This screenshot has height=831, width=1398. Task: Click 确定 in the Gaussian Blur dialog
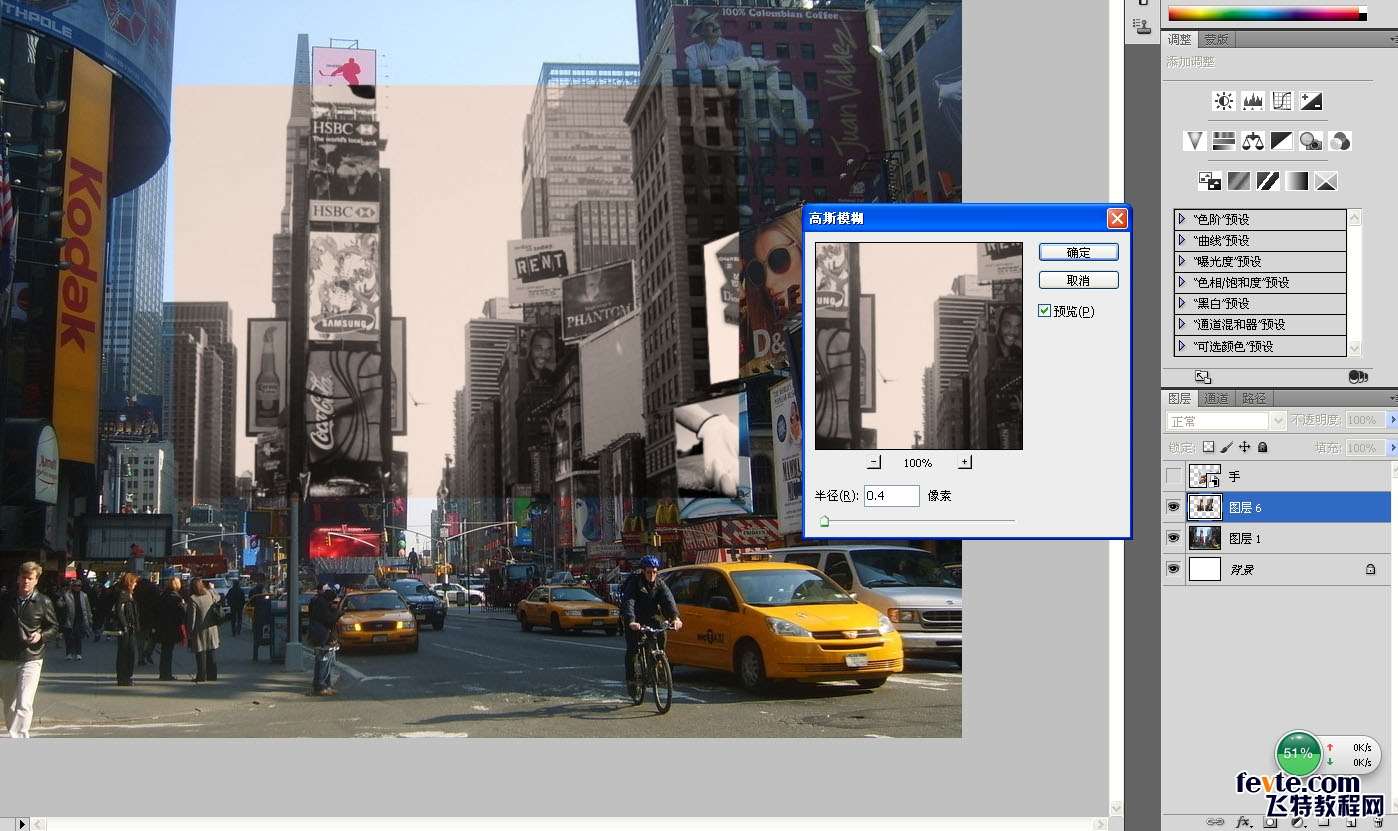point(1078,252)
